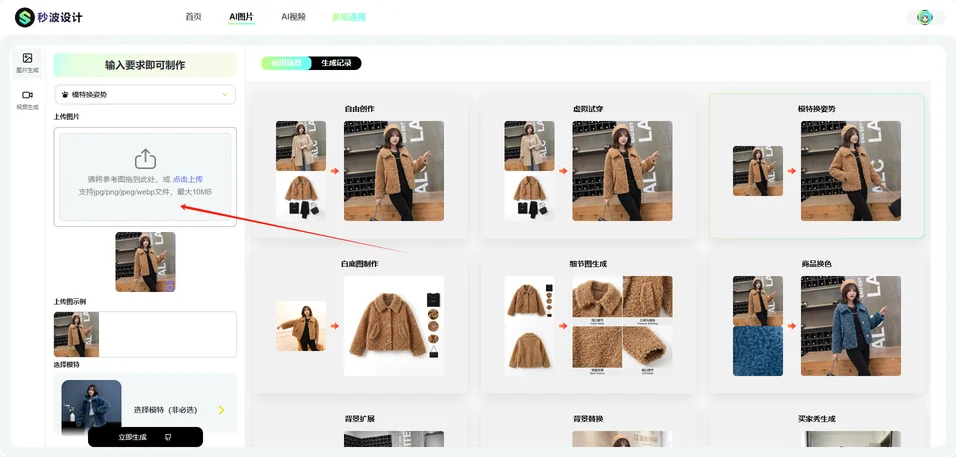The image size is (956, 457).
Task: Select the 虚拟试穿 scenario card title
Action: (x=588, y=108)
